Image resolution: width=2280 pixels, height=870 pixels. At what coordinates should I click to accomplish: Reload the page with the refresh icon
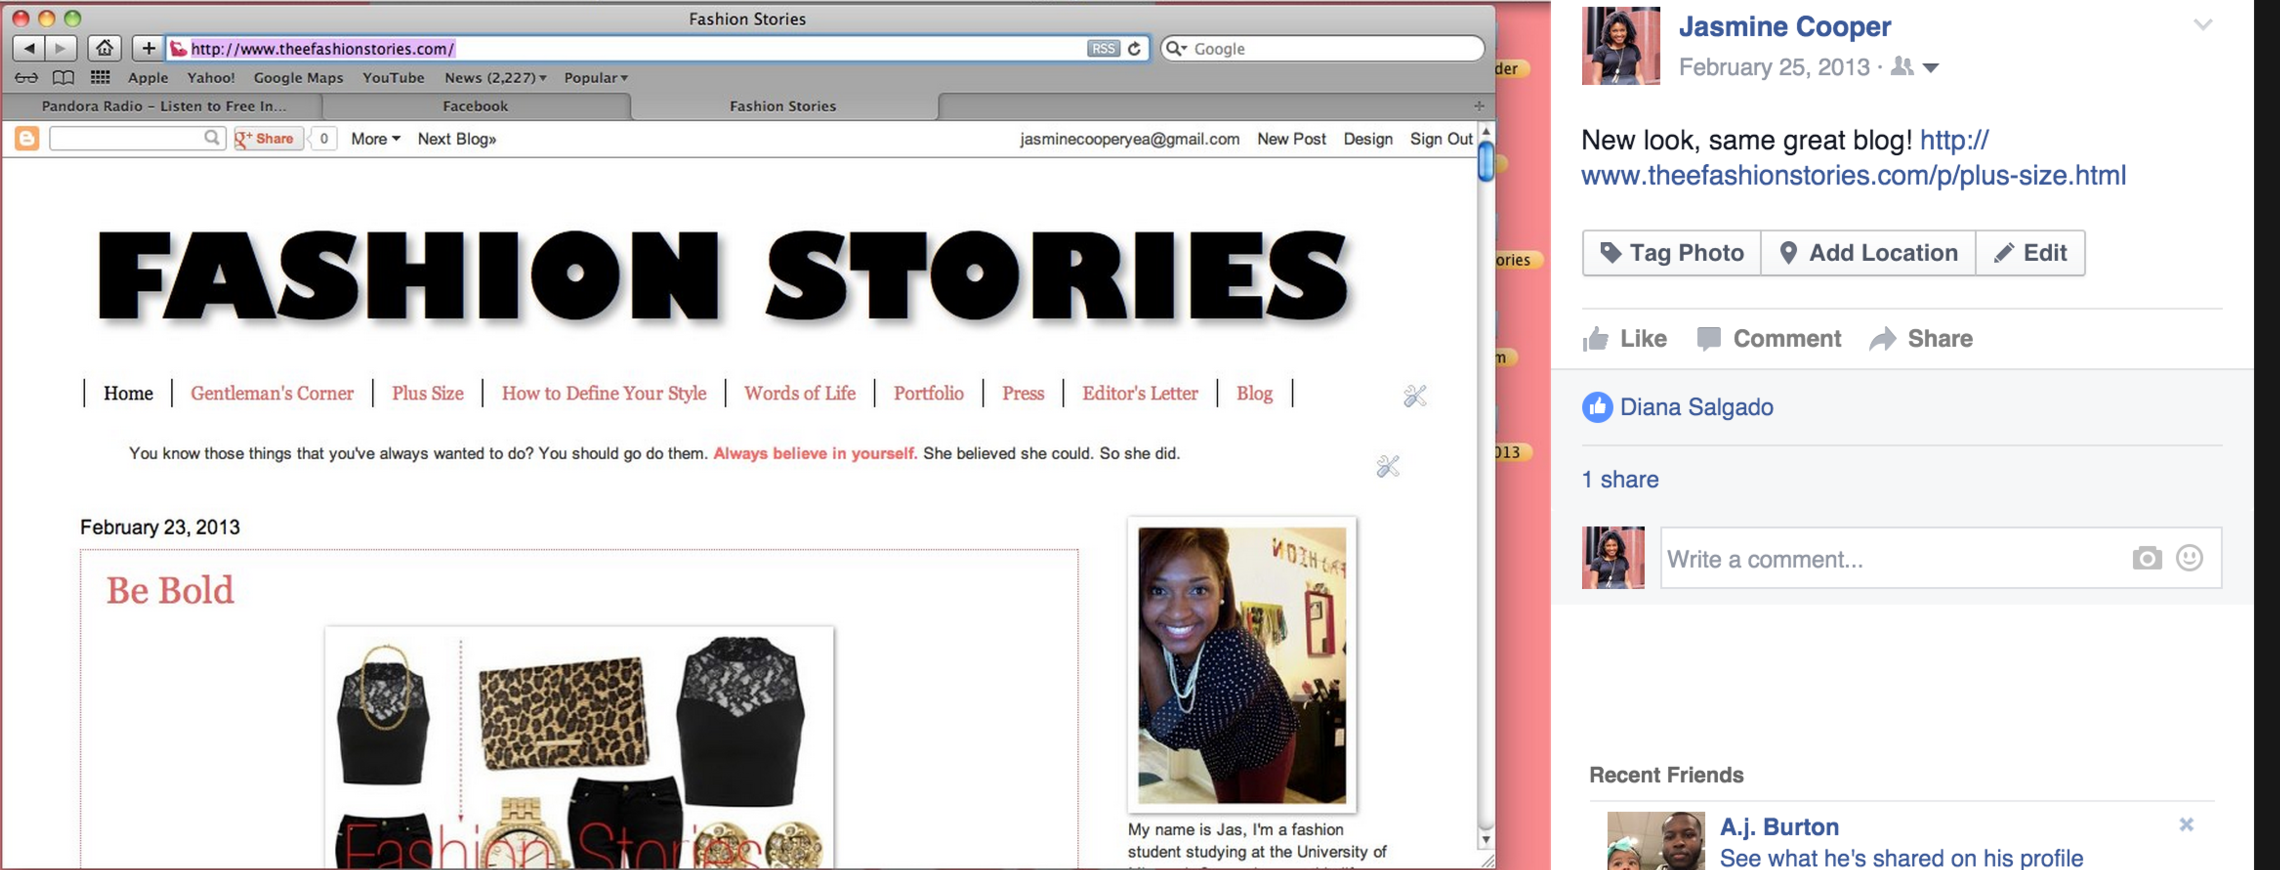coord(1134,48)
